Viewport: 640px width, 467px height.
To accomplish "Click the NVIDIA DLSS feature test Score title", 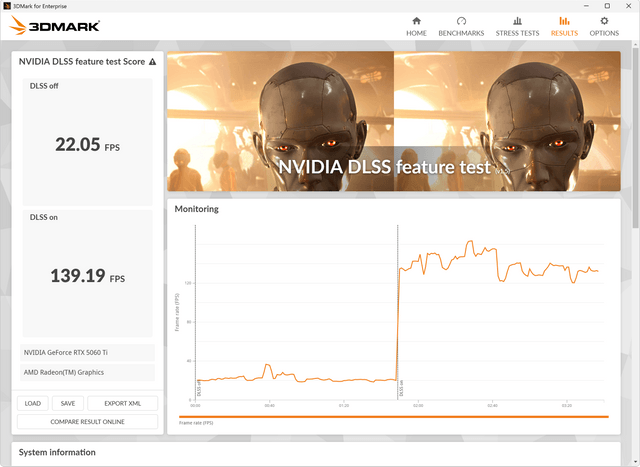I will [x=82, y=62].
